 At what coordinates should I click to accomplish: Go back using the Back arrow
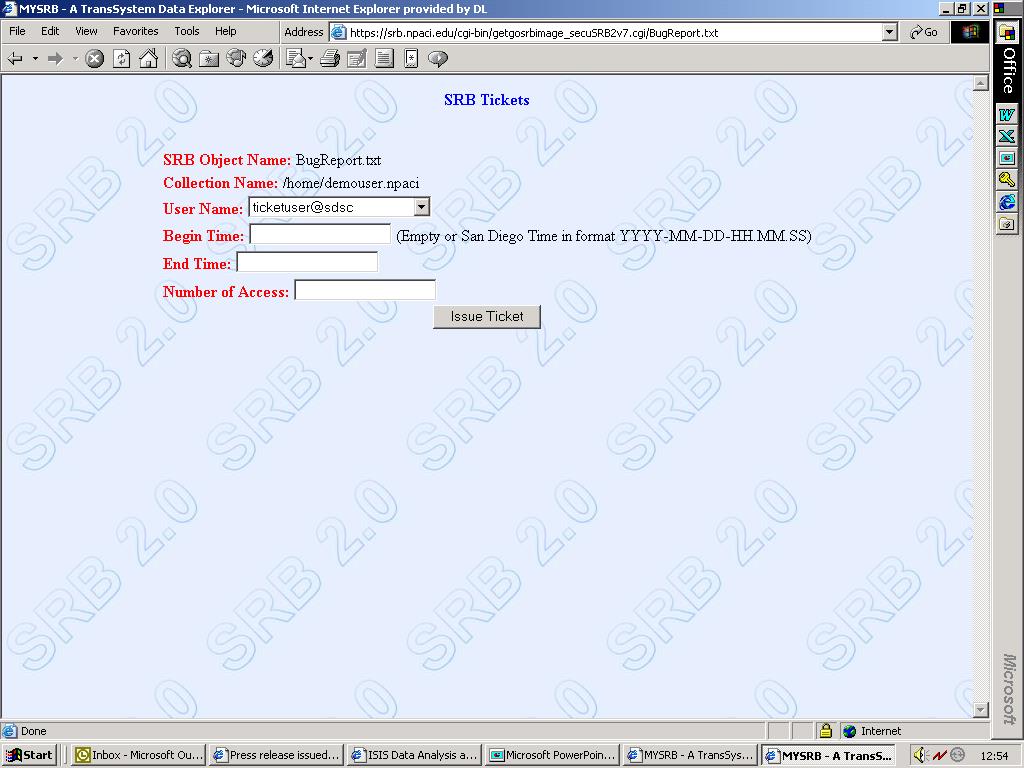coord(14,59)
